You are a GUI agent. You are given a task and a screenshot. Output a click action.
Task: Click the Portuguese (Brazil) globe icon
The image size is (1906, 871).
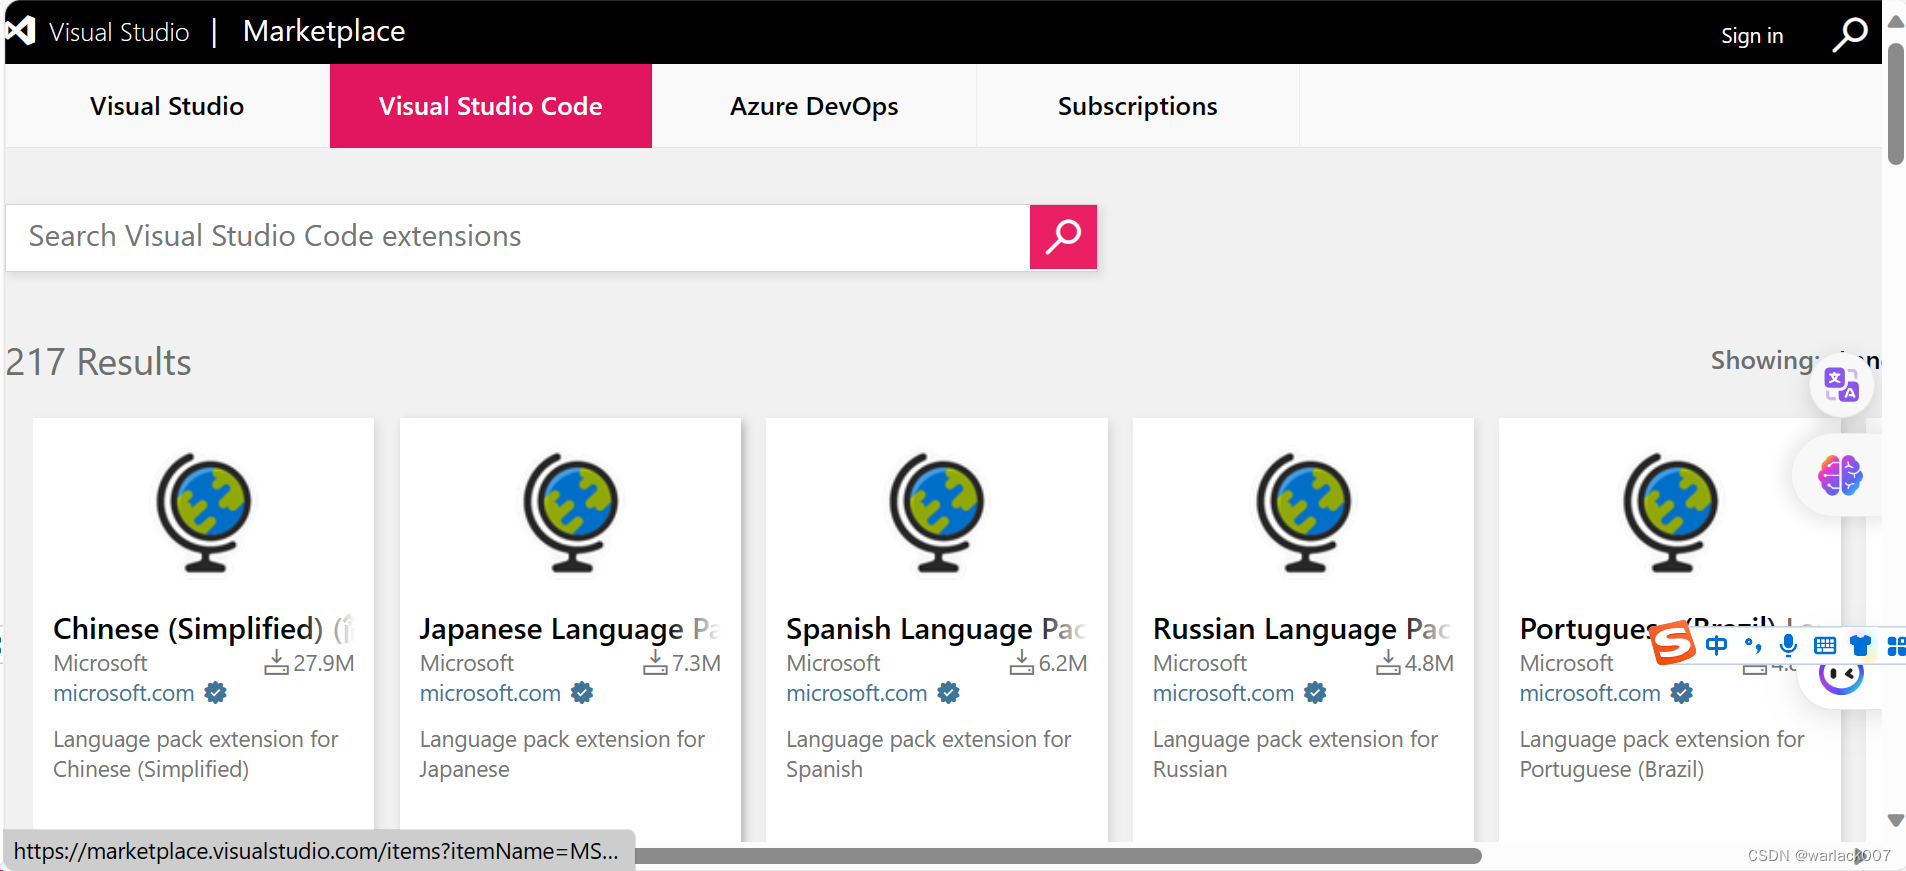(x=1670, y=513)
